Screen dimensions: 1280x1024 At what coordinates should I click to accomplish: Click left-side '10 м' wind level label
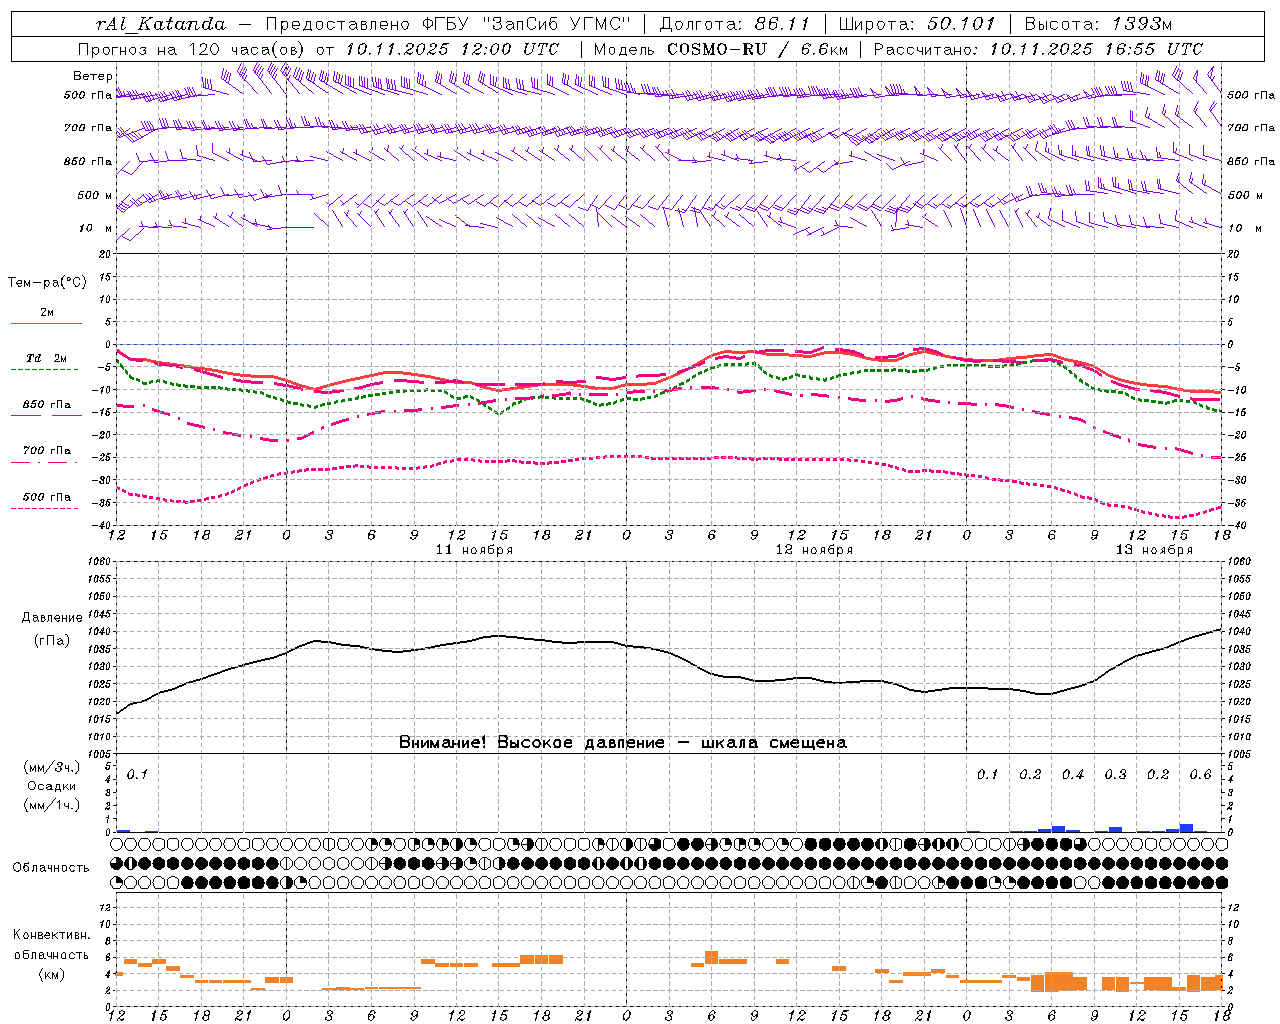click(96, 228)
